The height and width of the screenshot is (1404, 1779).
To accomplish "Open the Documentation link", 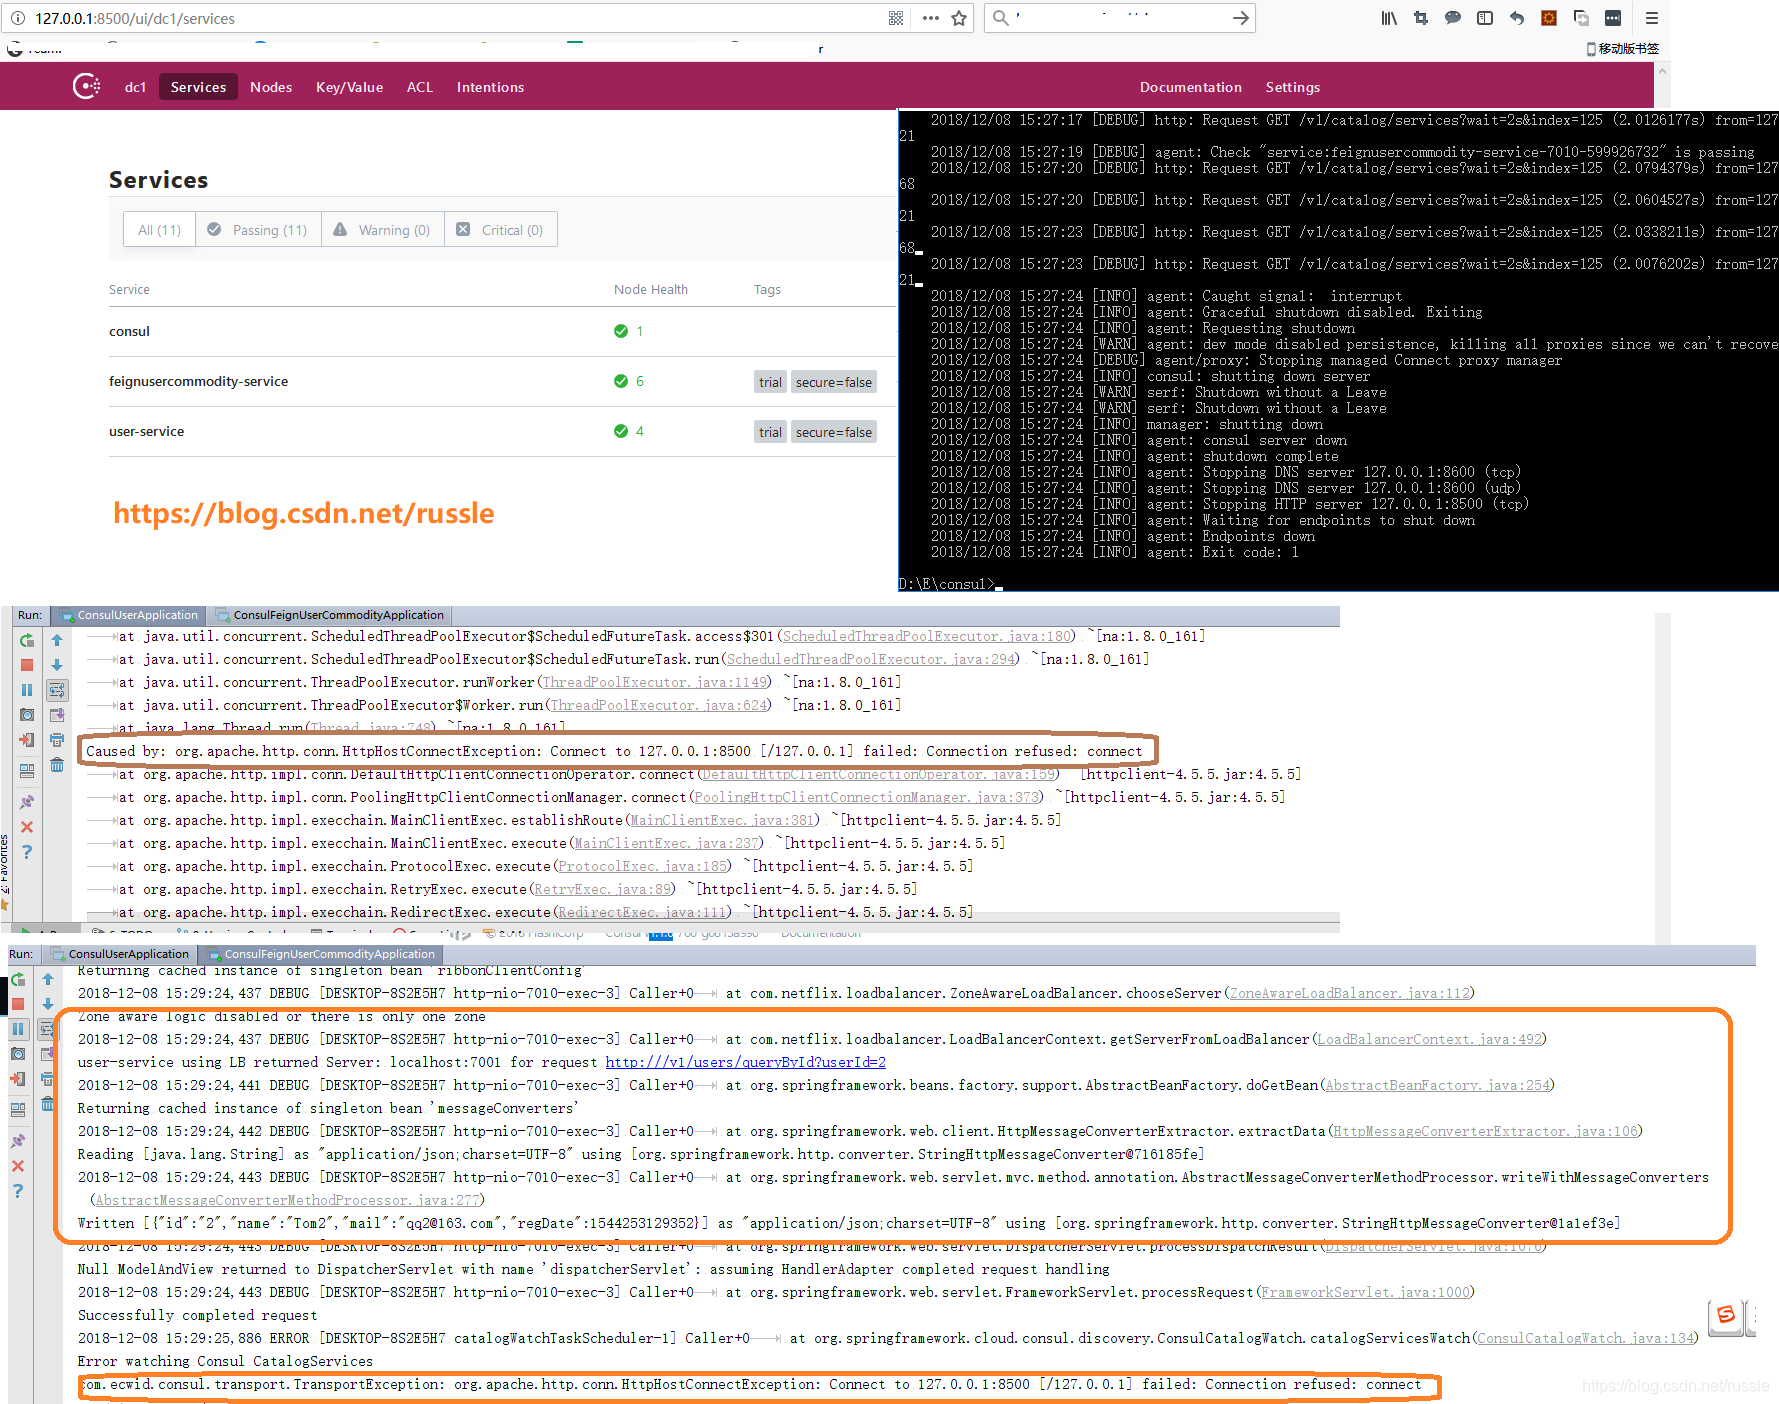I will (x=1190, y=87).
